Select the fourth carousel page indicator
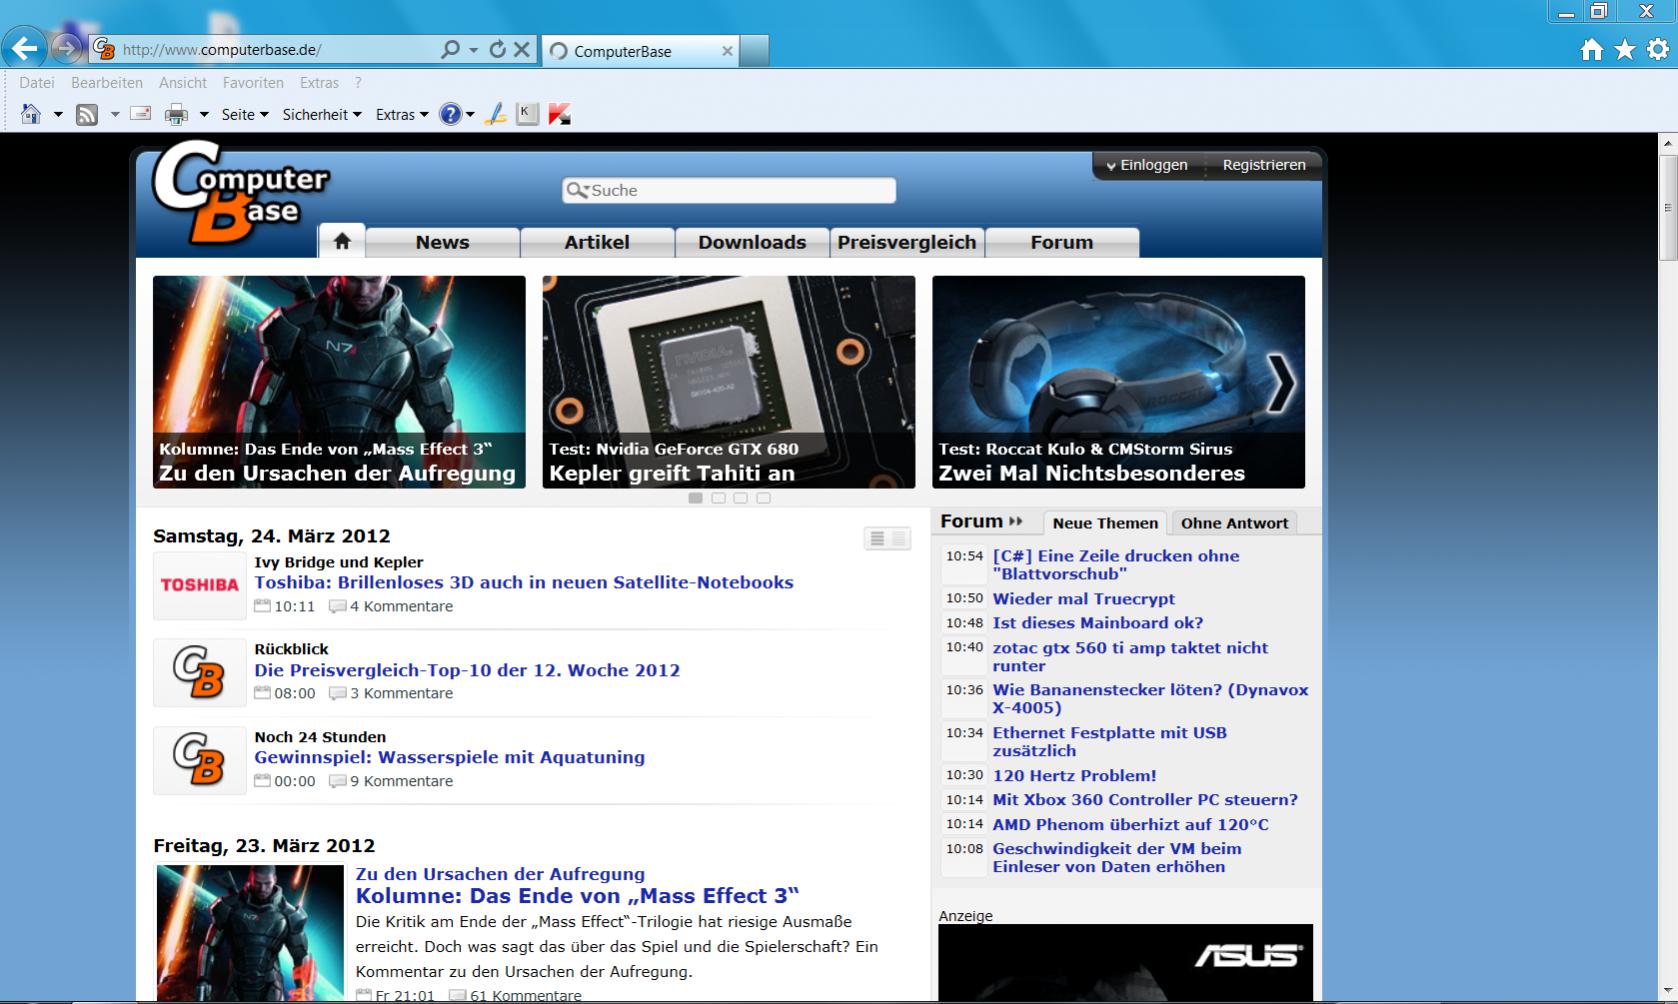The width and height of the screenshot is (1678, 1004). [763, 498]
